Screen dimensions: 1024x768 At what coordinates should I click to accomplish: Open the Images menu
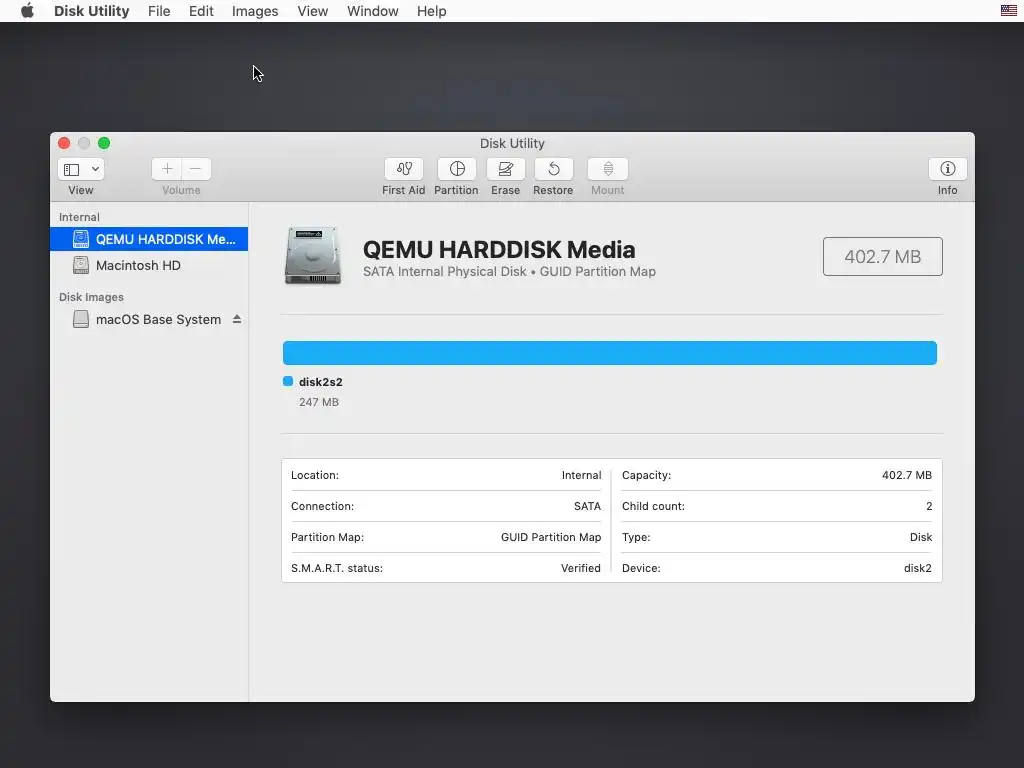click(x=255, y=11)
